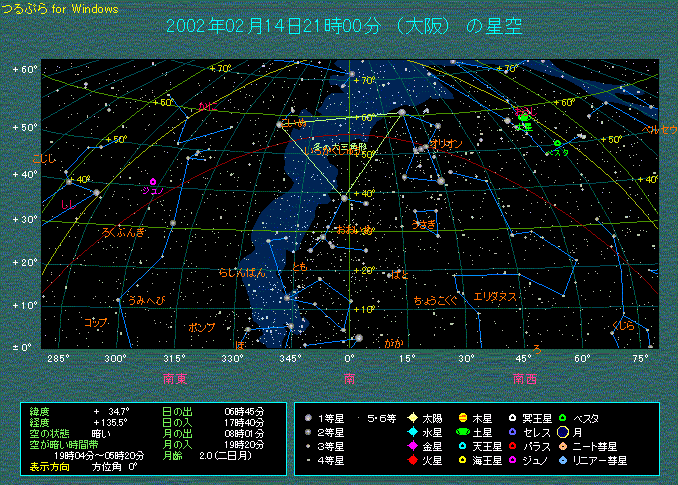The image size is (678, 485).
Task: Click the Orion (オリオン) constellation label
Action: [x=446, y=144]
